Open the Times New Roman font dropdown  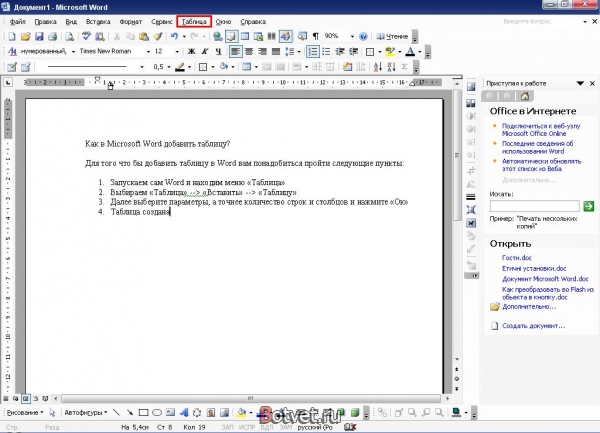pyautogui.click(x=148, y=51)
